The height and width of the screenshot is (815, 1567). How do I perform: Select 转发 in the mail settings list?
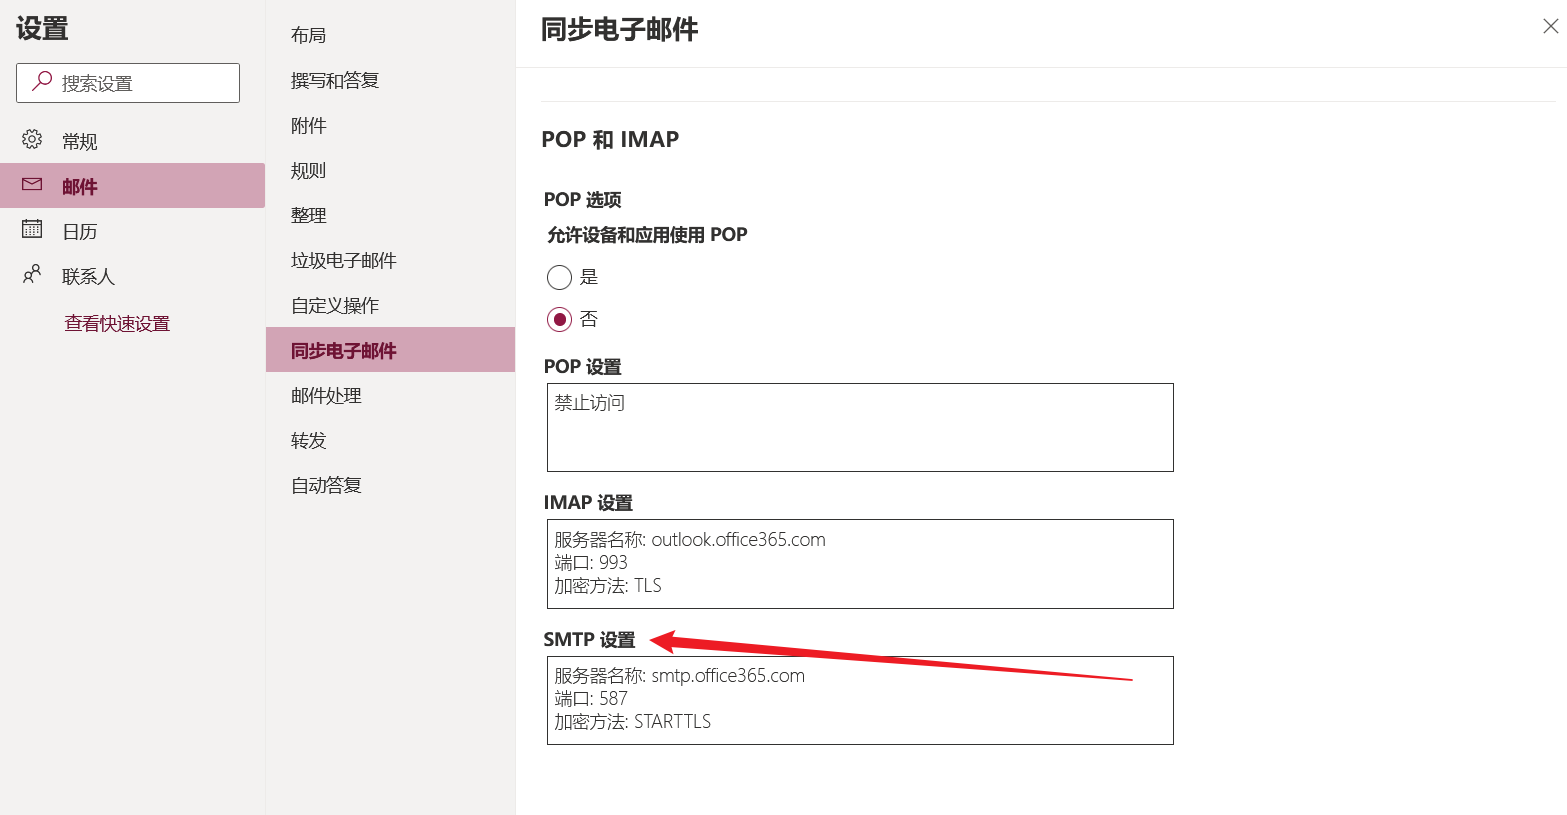[308, 440]
